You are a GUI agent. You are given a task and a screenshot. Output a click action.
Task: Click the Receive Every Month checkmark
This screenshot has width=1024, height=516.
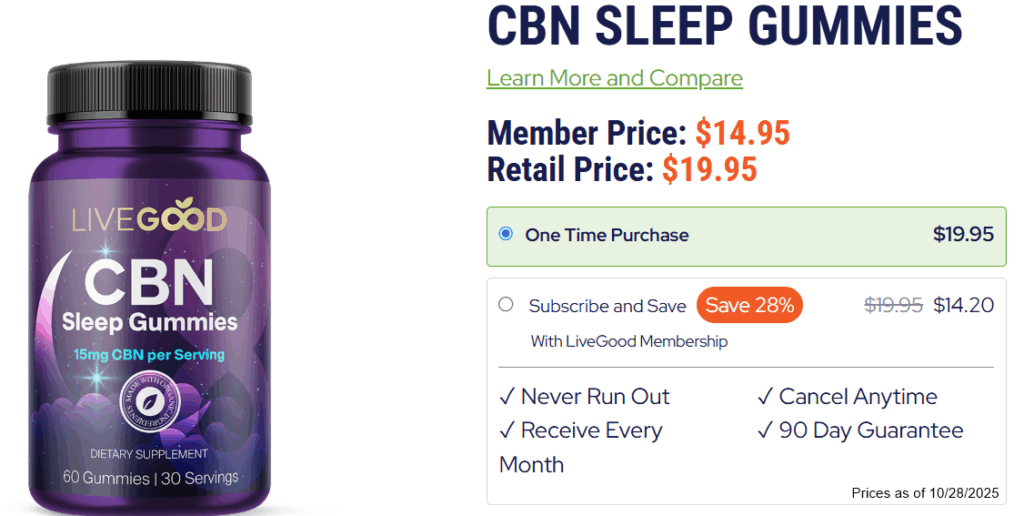[x=507, y=431]
